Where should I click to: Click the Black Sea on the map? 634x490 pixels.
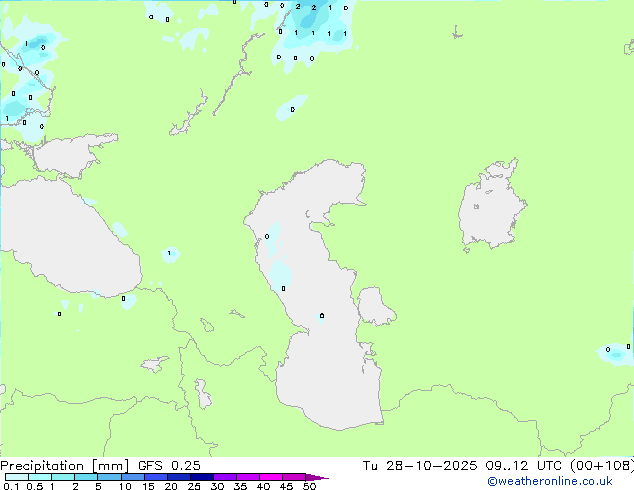(69, 239)
